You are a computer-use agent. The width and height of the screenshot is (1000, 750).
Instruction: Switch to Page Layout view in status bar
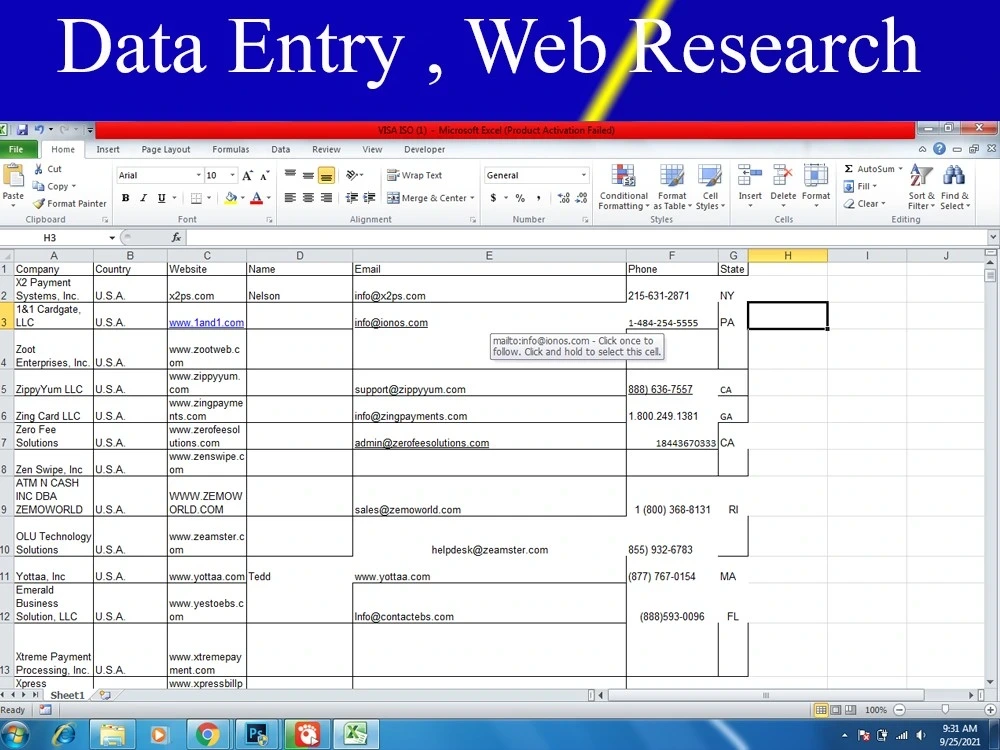click(836, 710)
